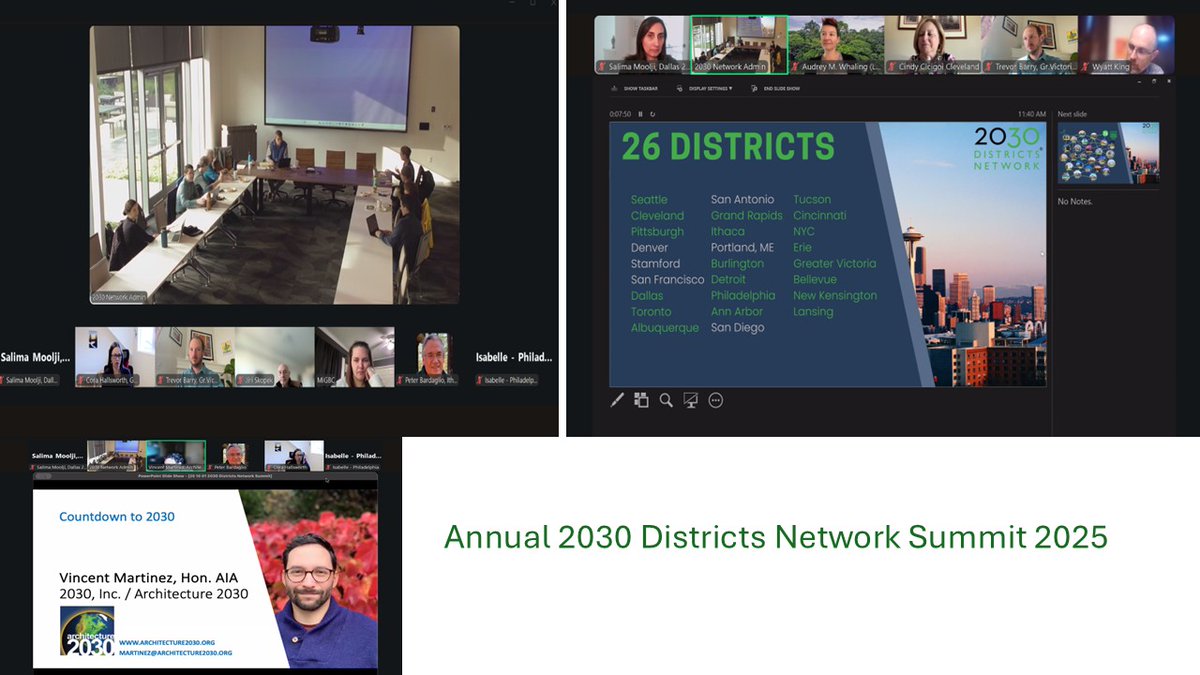This screenshot has width=1200, height=675.
Task: Click the 'No Notes.' notes area
Action: click(x=1075, y=202)
